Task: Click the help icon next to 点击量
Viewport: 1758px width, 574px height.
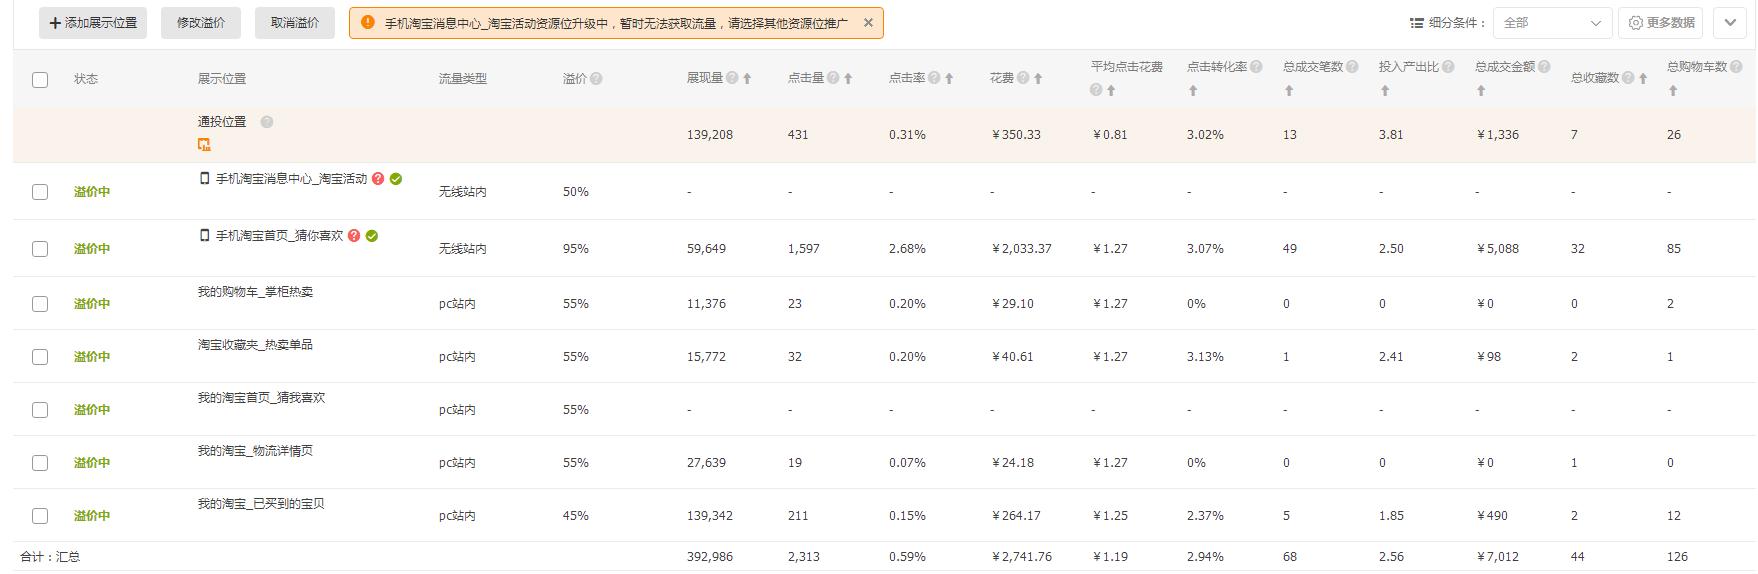Action: pos(833,78)
